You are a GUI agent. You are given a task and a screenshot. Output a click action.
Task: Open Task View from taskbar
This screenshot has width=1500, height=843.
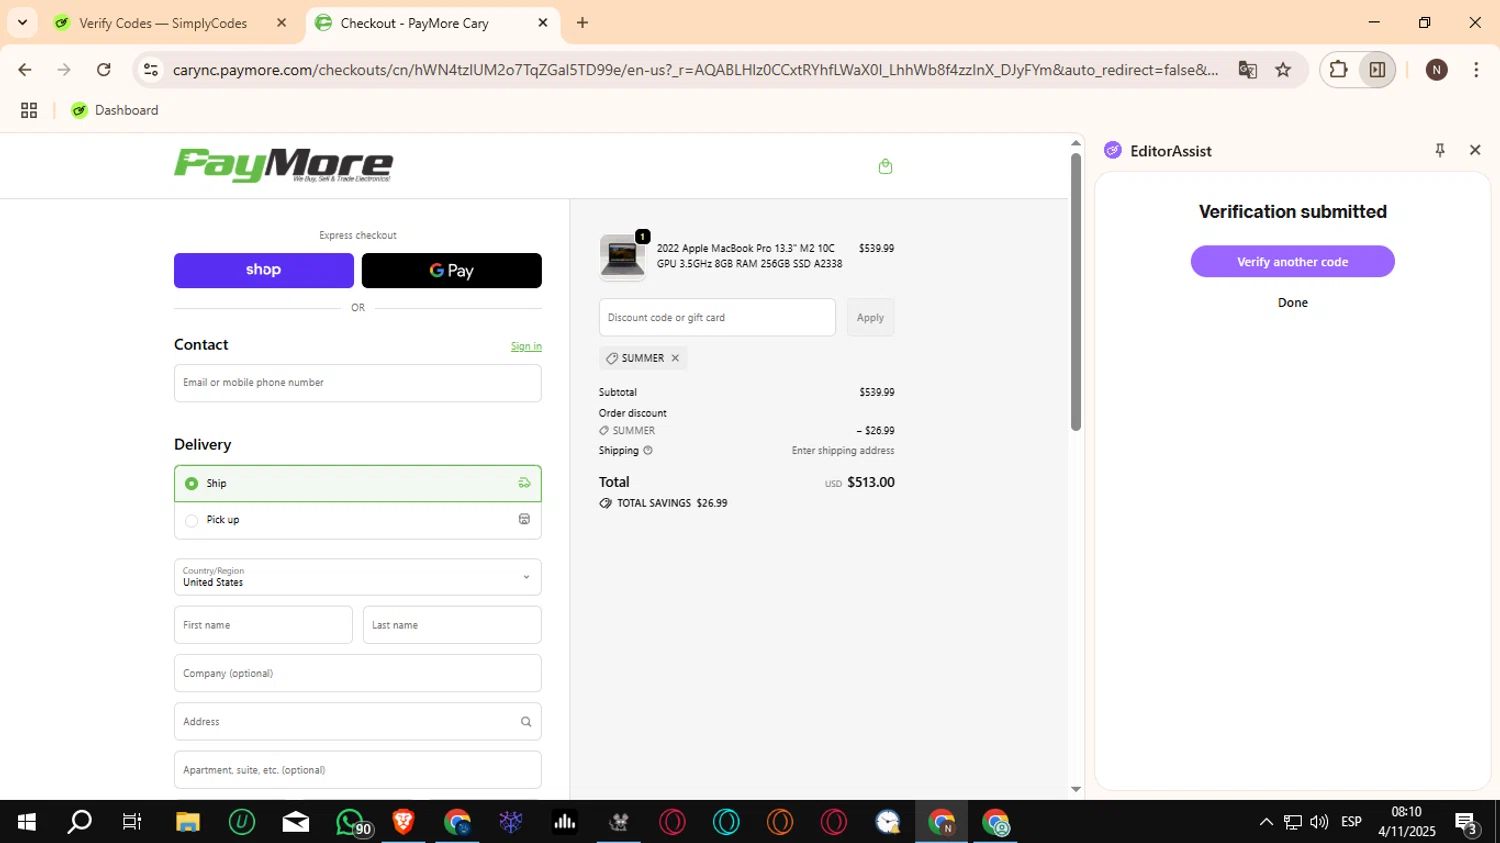coord(132,822)
